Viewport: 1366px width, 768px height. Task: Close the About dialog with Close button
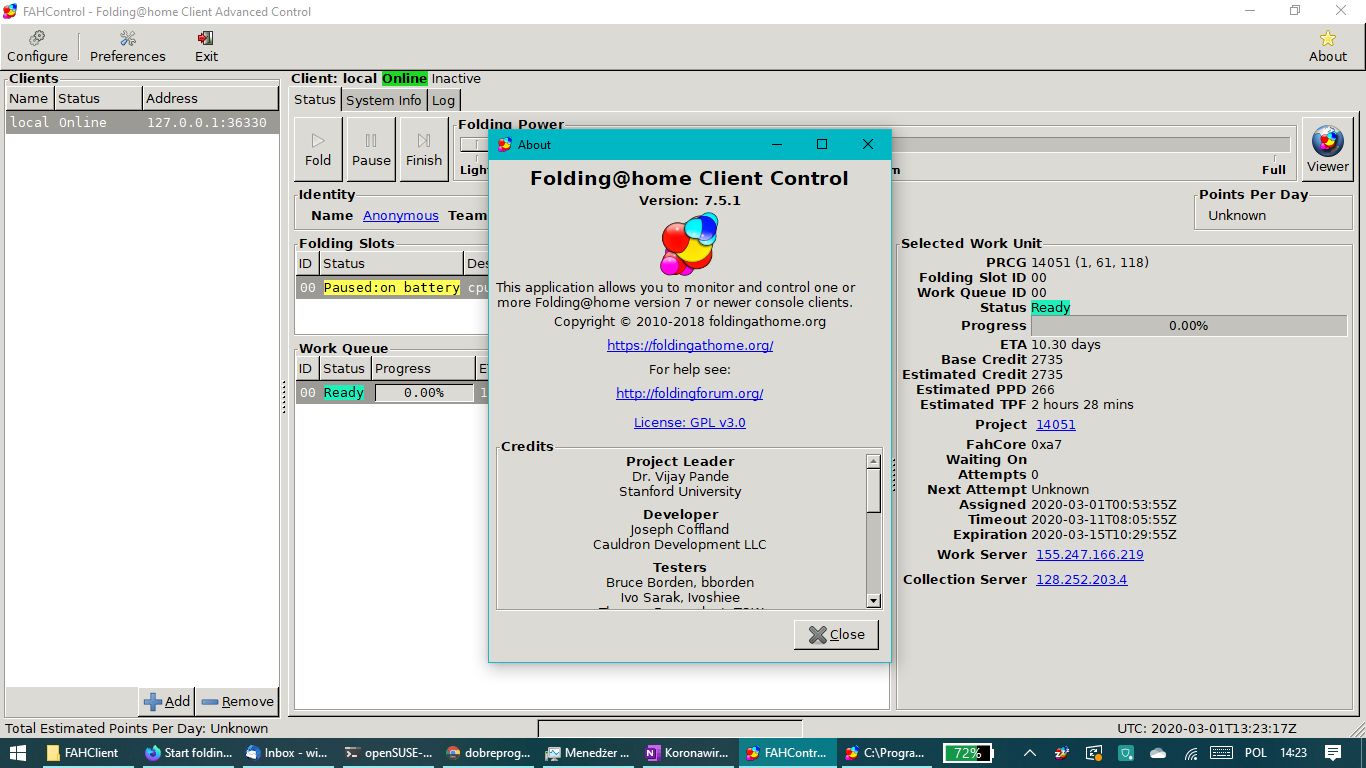tap(836, 634)
